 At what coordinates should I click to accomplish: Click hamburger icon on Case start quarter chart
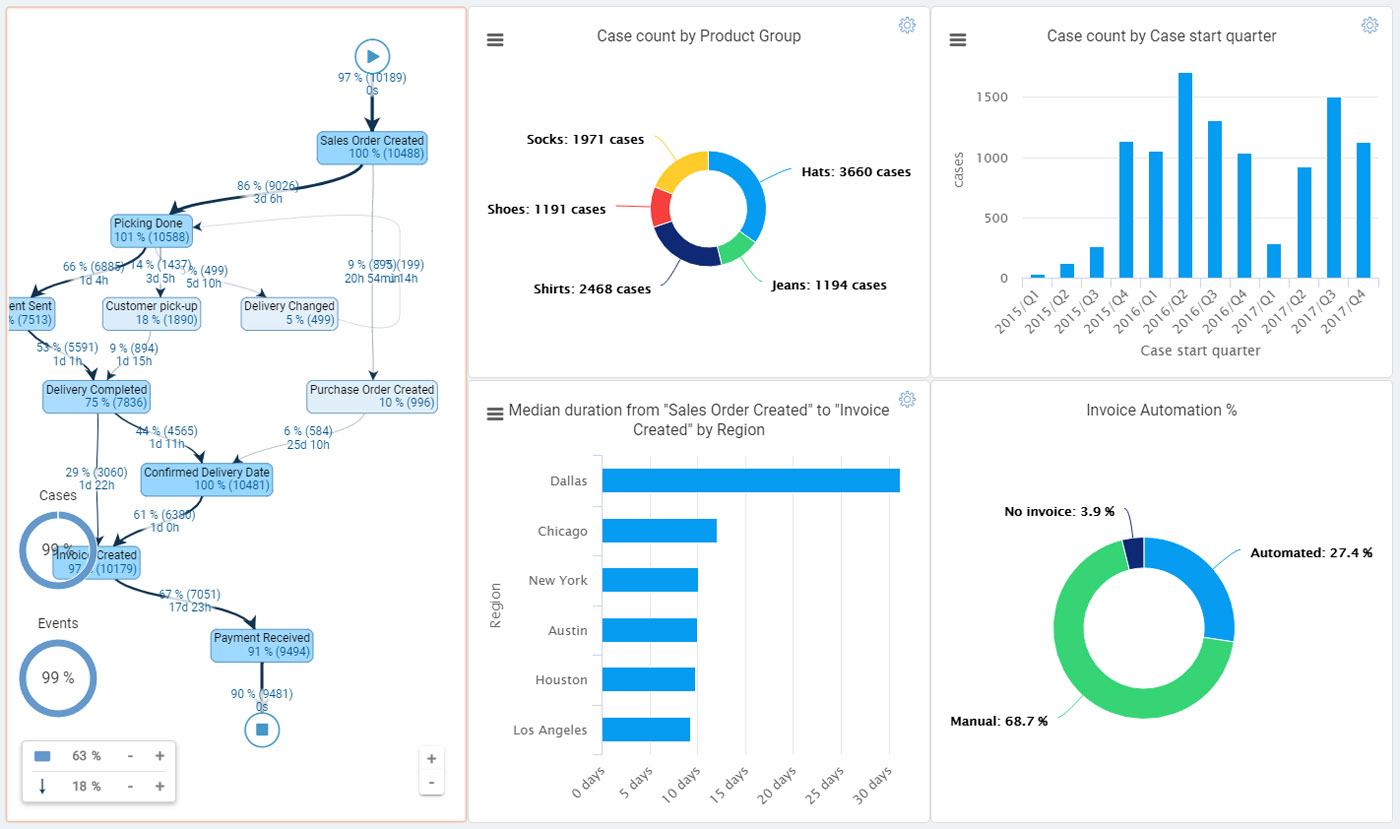click(x=958, y=39)
